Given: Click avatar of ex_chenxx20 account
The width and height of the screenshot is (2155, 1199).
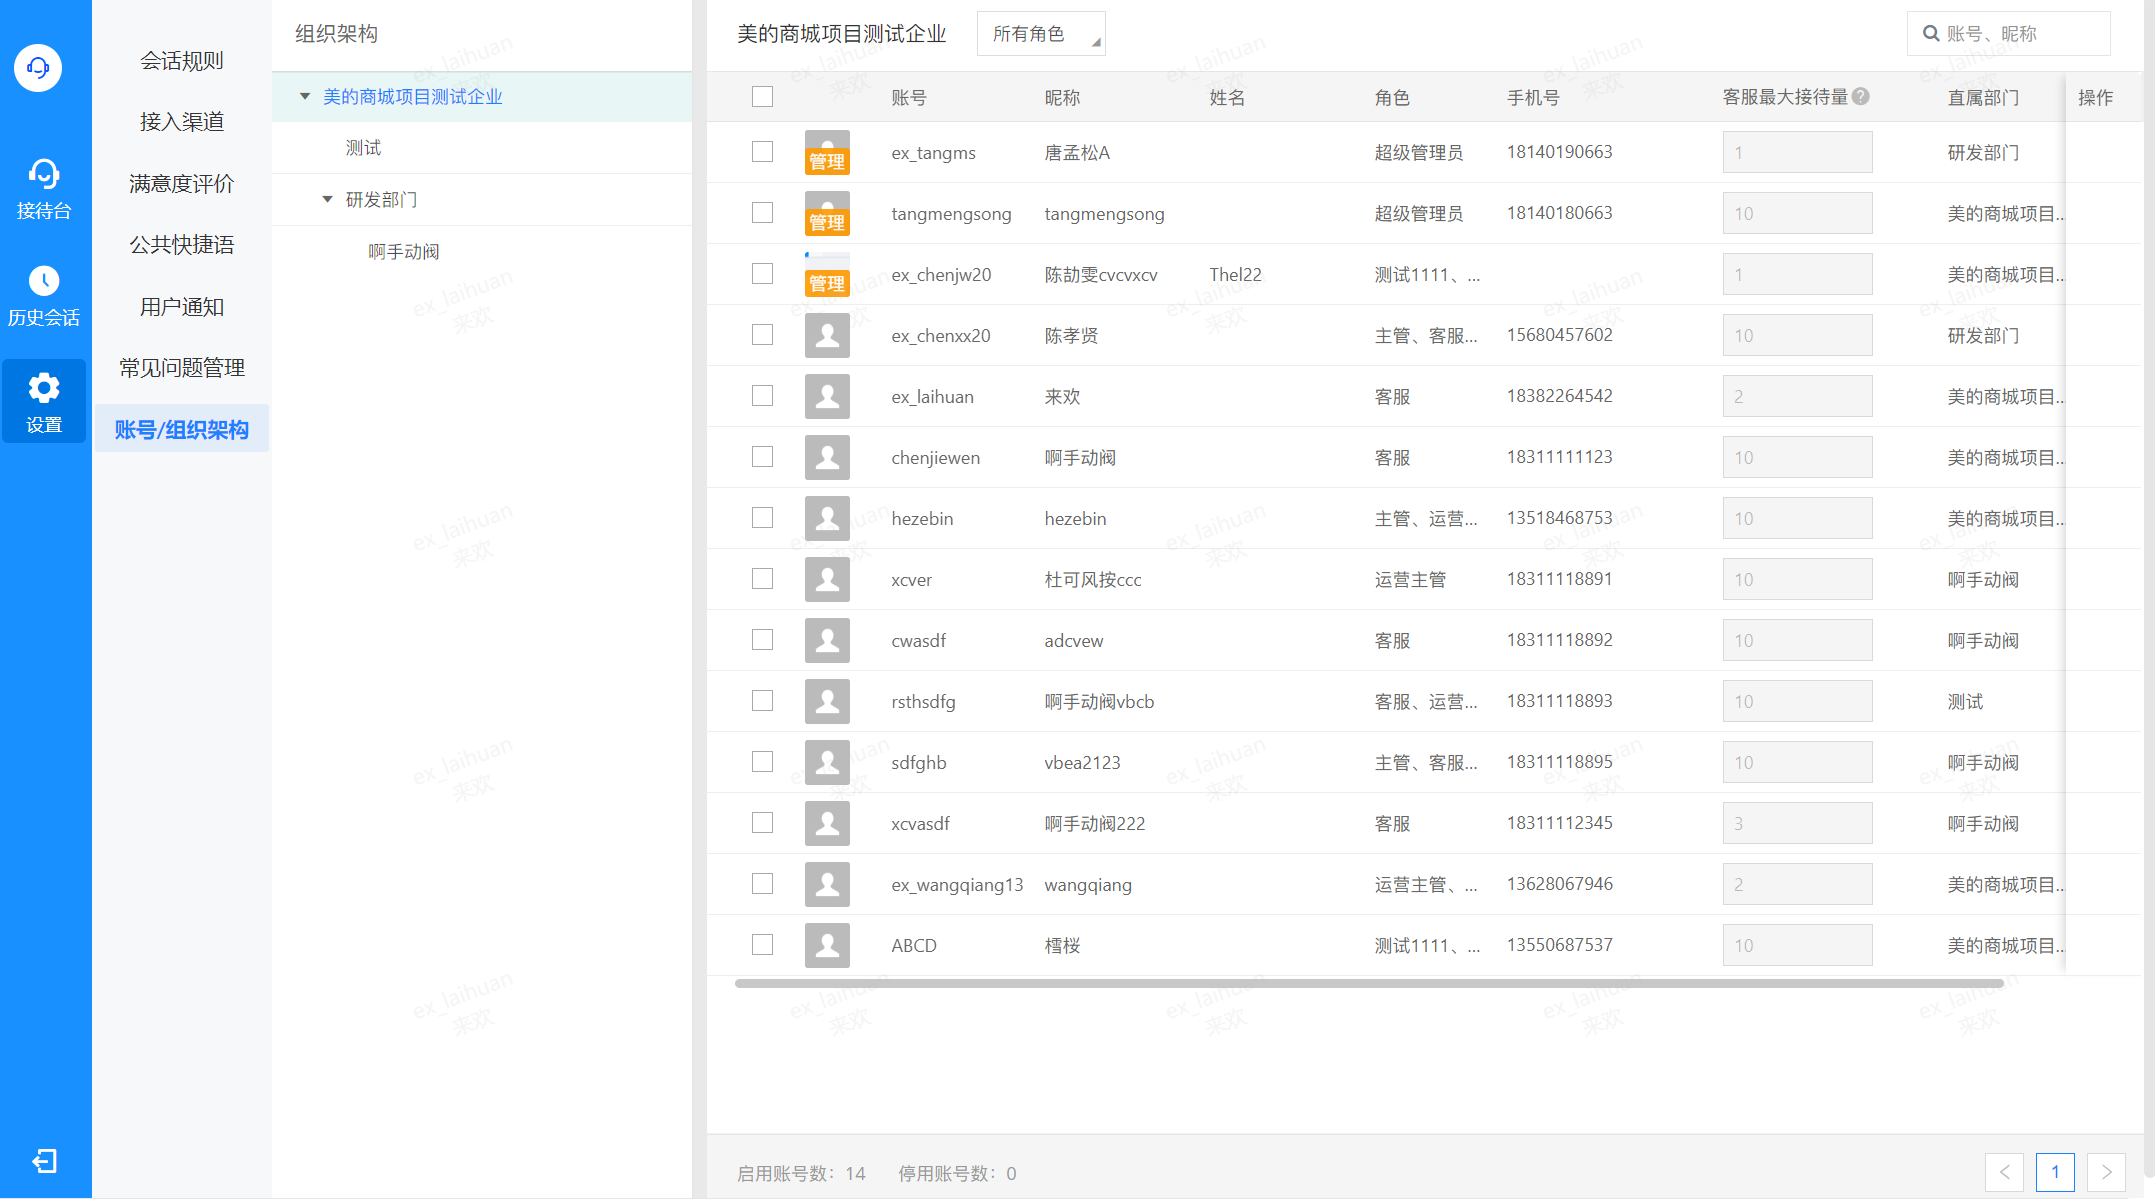Looking at the screenshot, I should point(827,336).
